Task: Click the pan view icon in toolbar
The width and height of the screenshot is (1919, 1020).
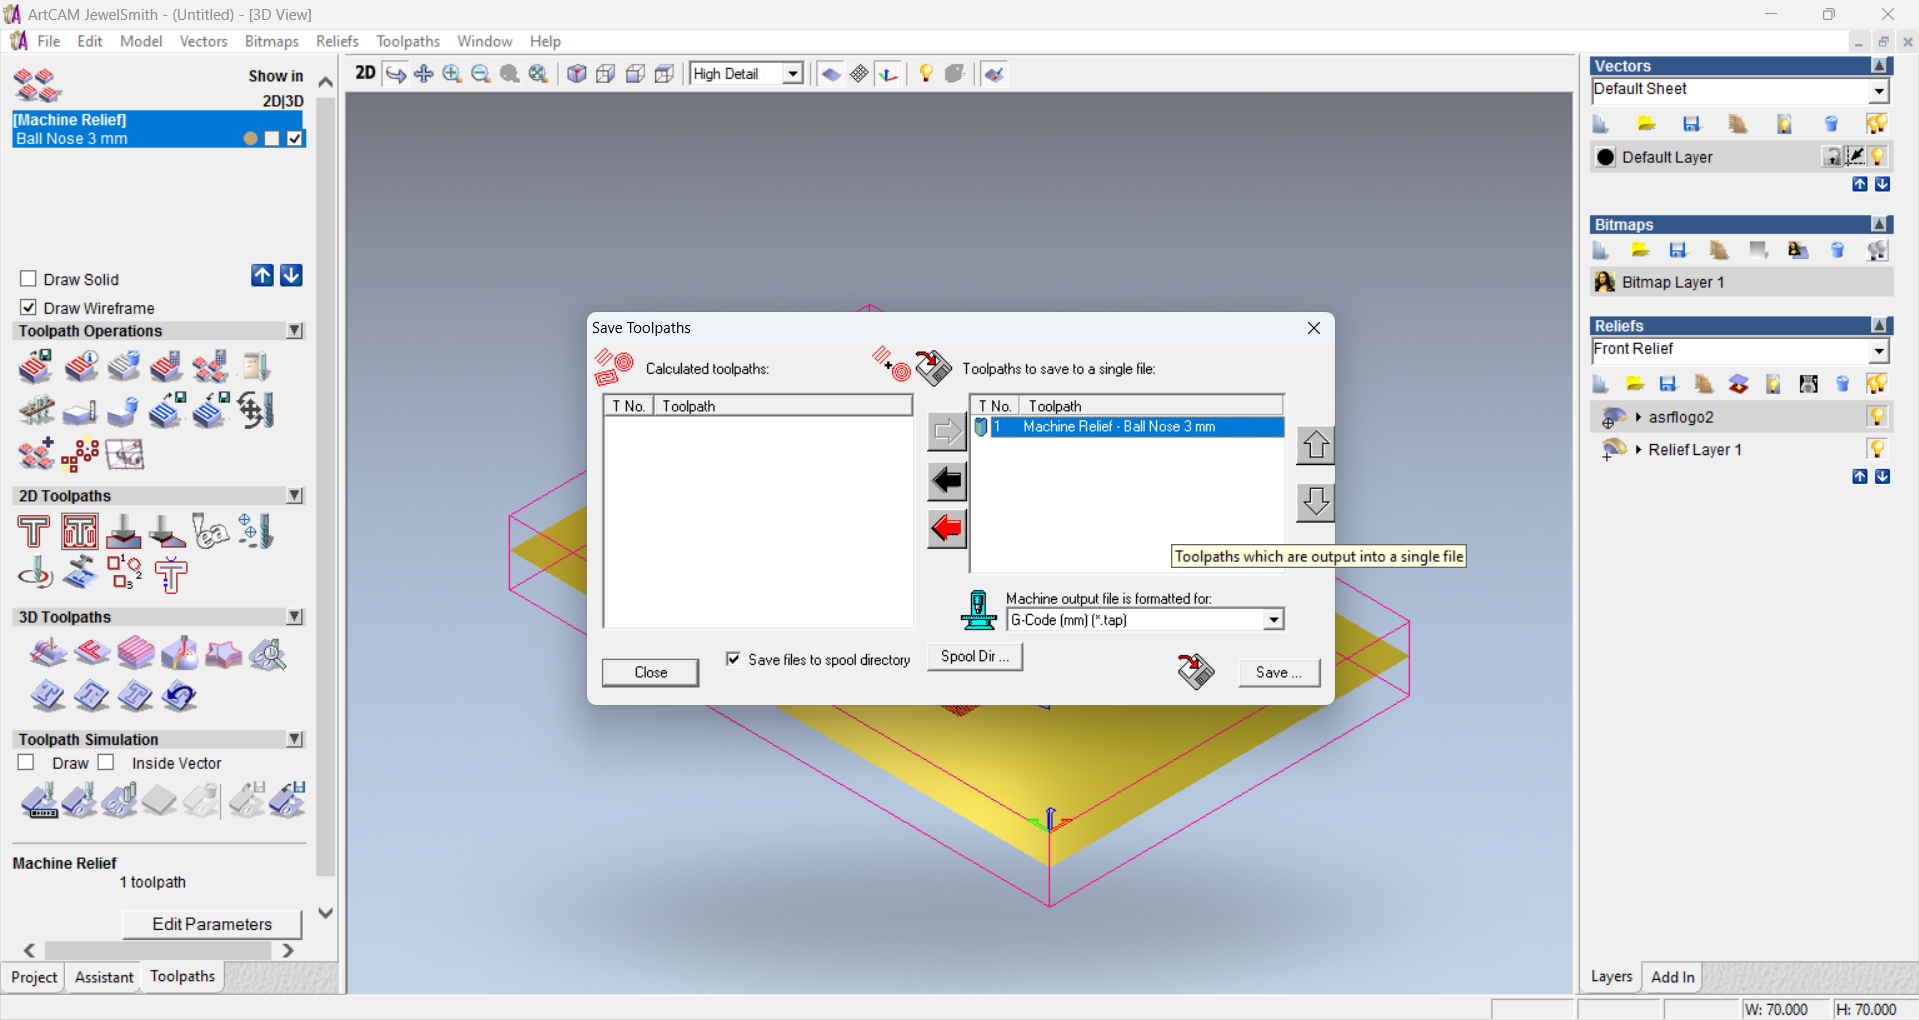Action: pyautogui.click(x=424, y=74)
